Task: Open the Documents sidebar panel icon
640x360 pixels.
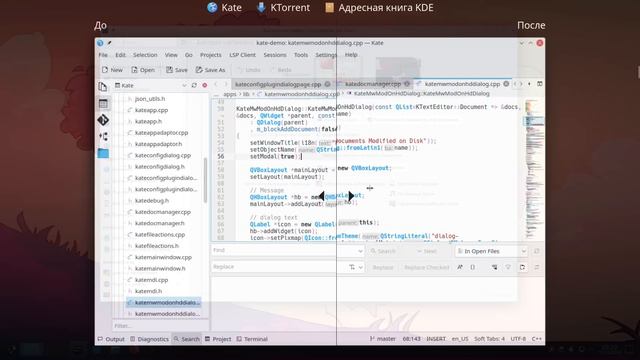Action: 102,87
